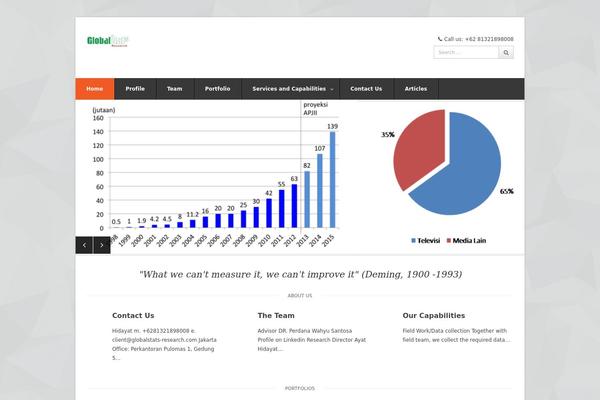600x400 pixels.
Task: Click the 'proyeksi APJII' chart label
Action: [x=316, y=108]
